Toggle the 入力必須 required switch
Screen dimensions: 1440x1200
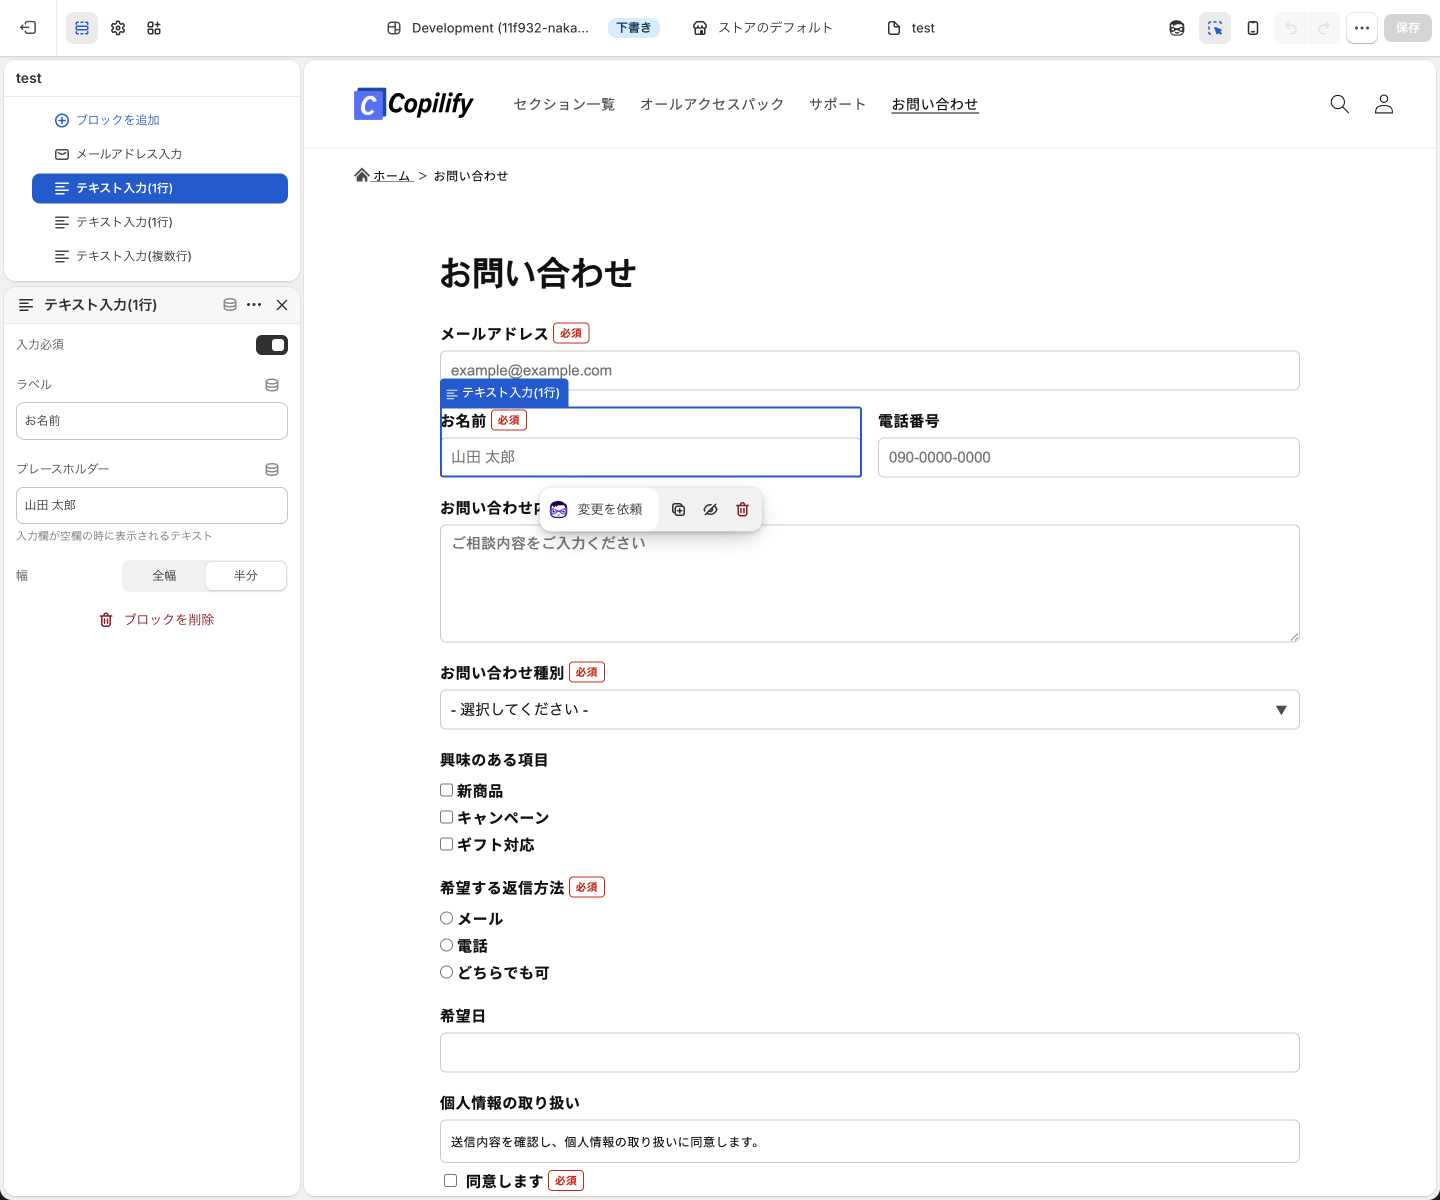click(272, 345)
